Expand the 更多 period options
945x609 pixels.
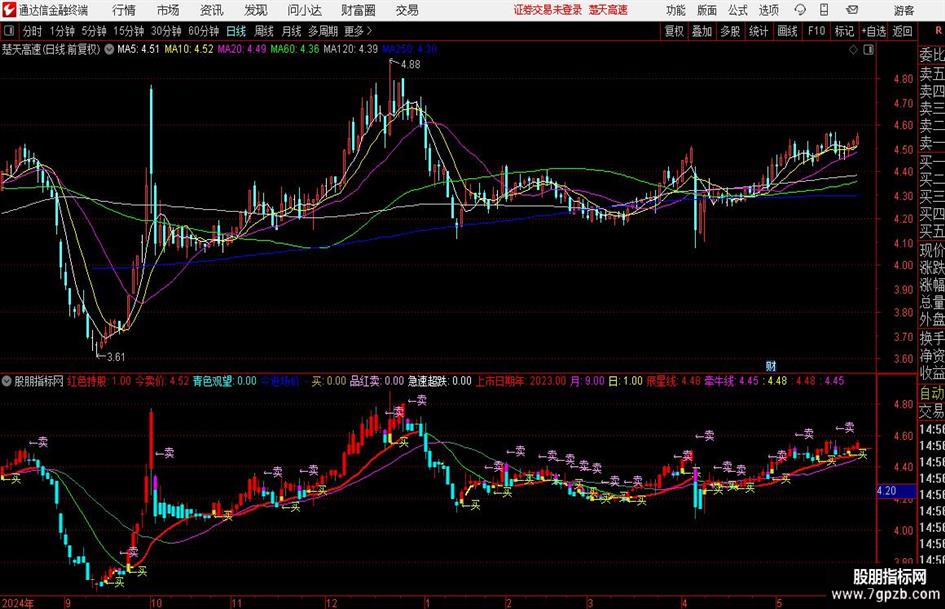358,31
